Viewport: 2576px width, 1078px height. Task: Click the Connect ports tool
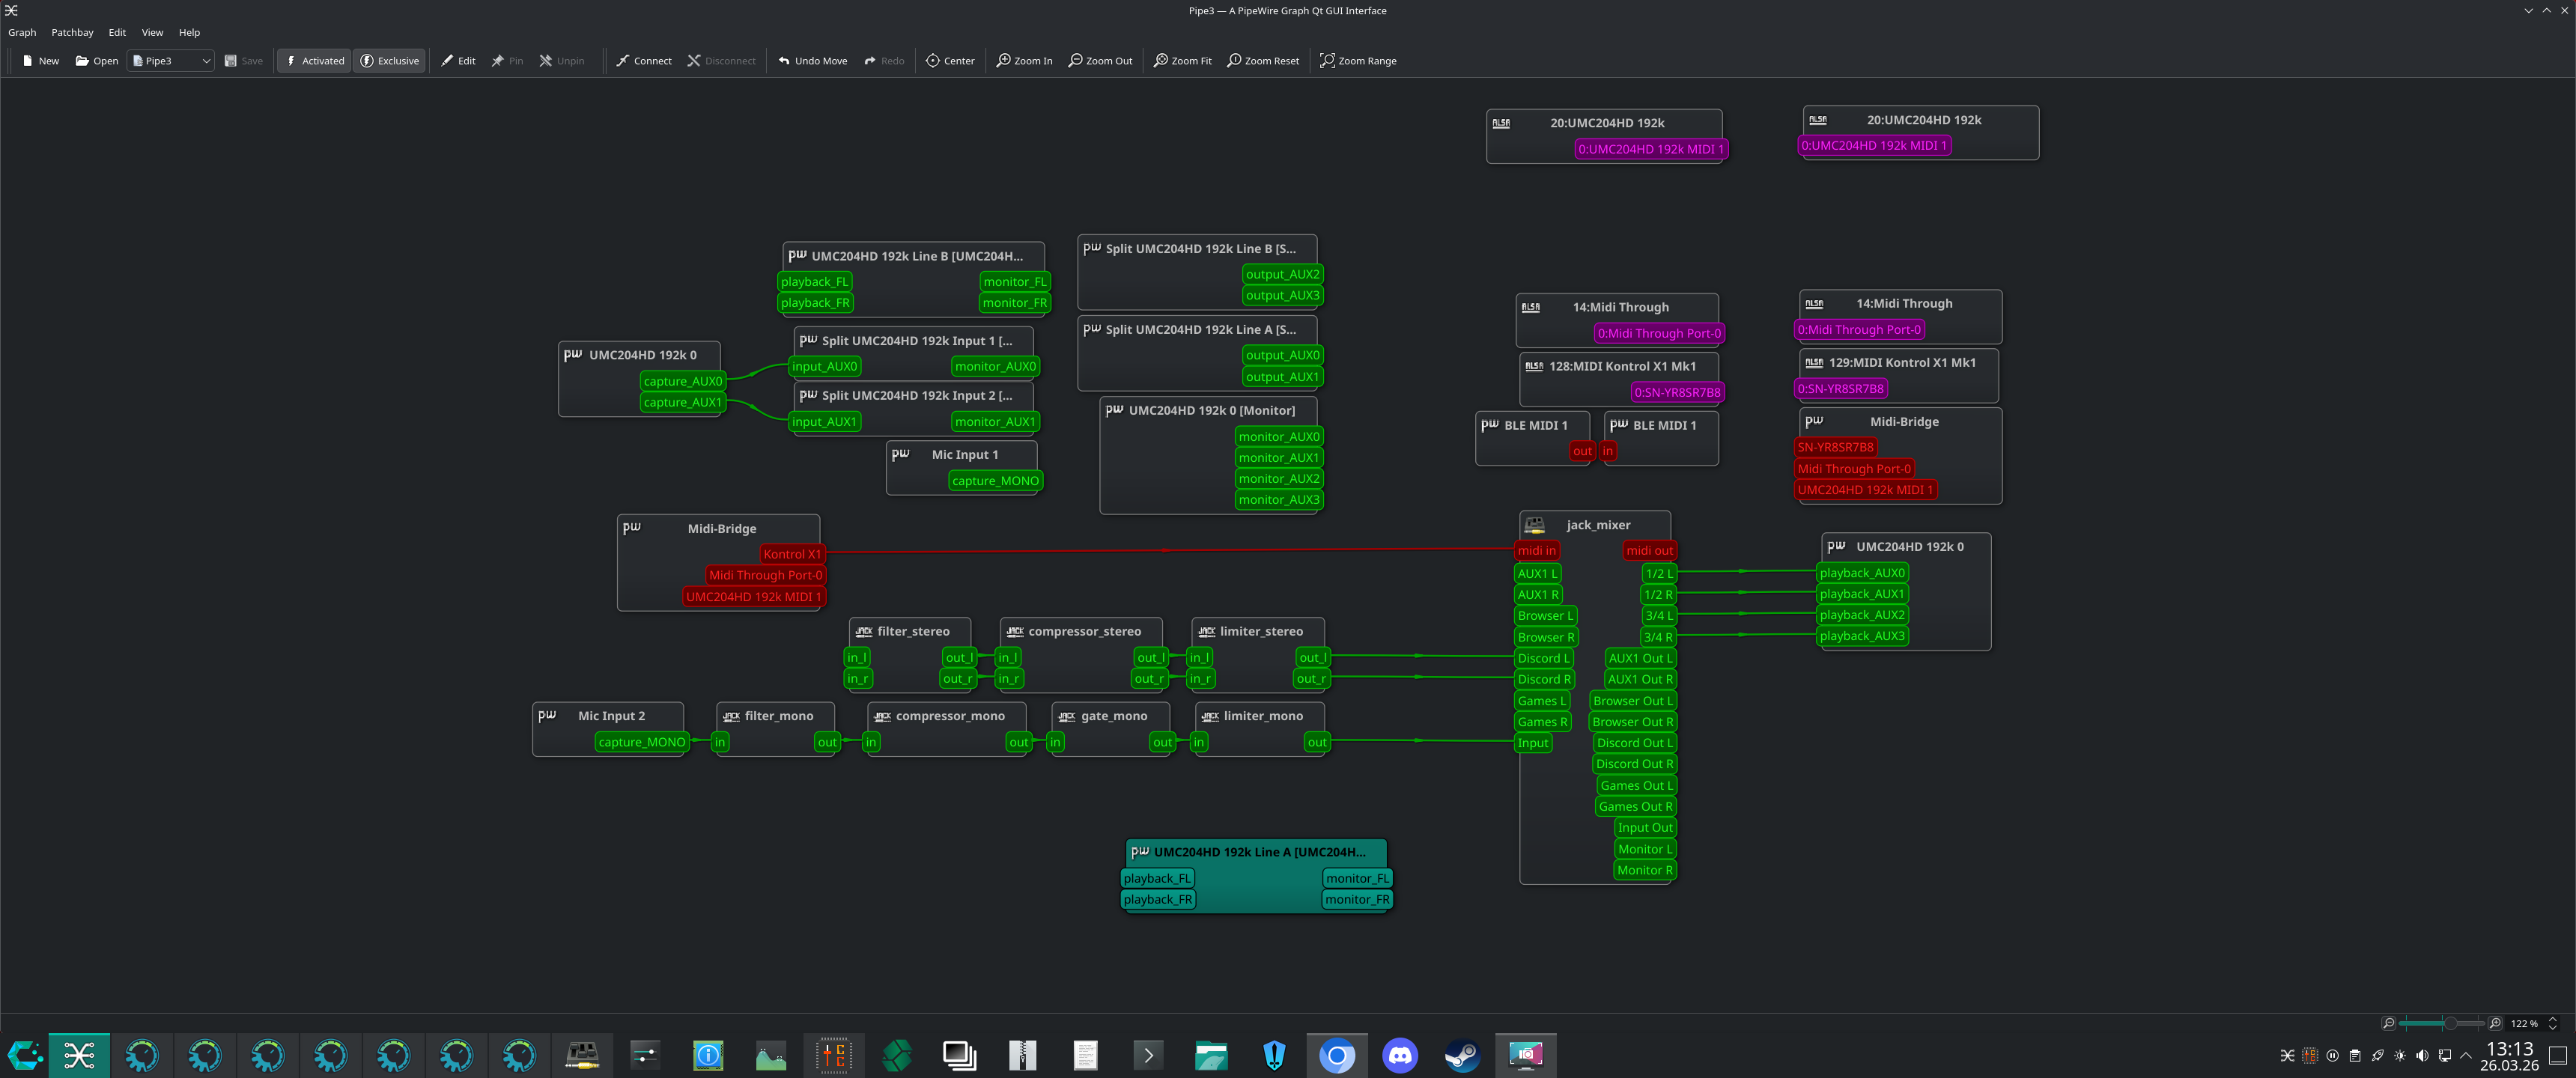[x=643, y=61]
